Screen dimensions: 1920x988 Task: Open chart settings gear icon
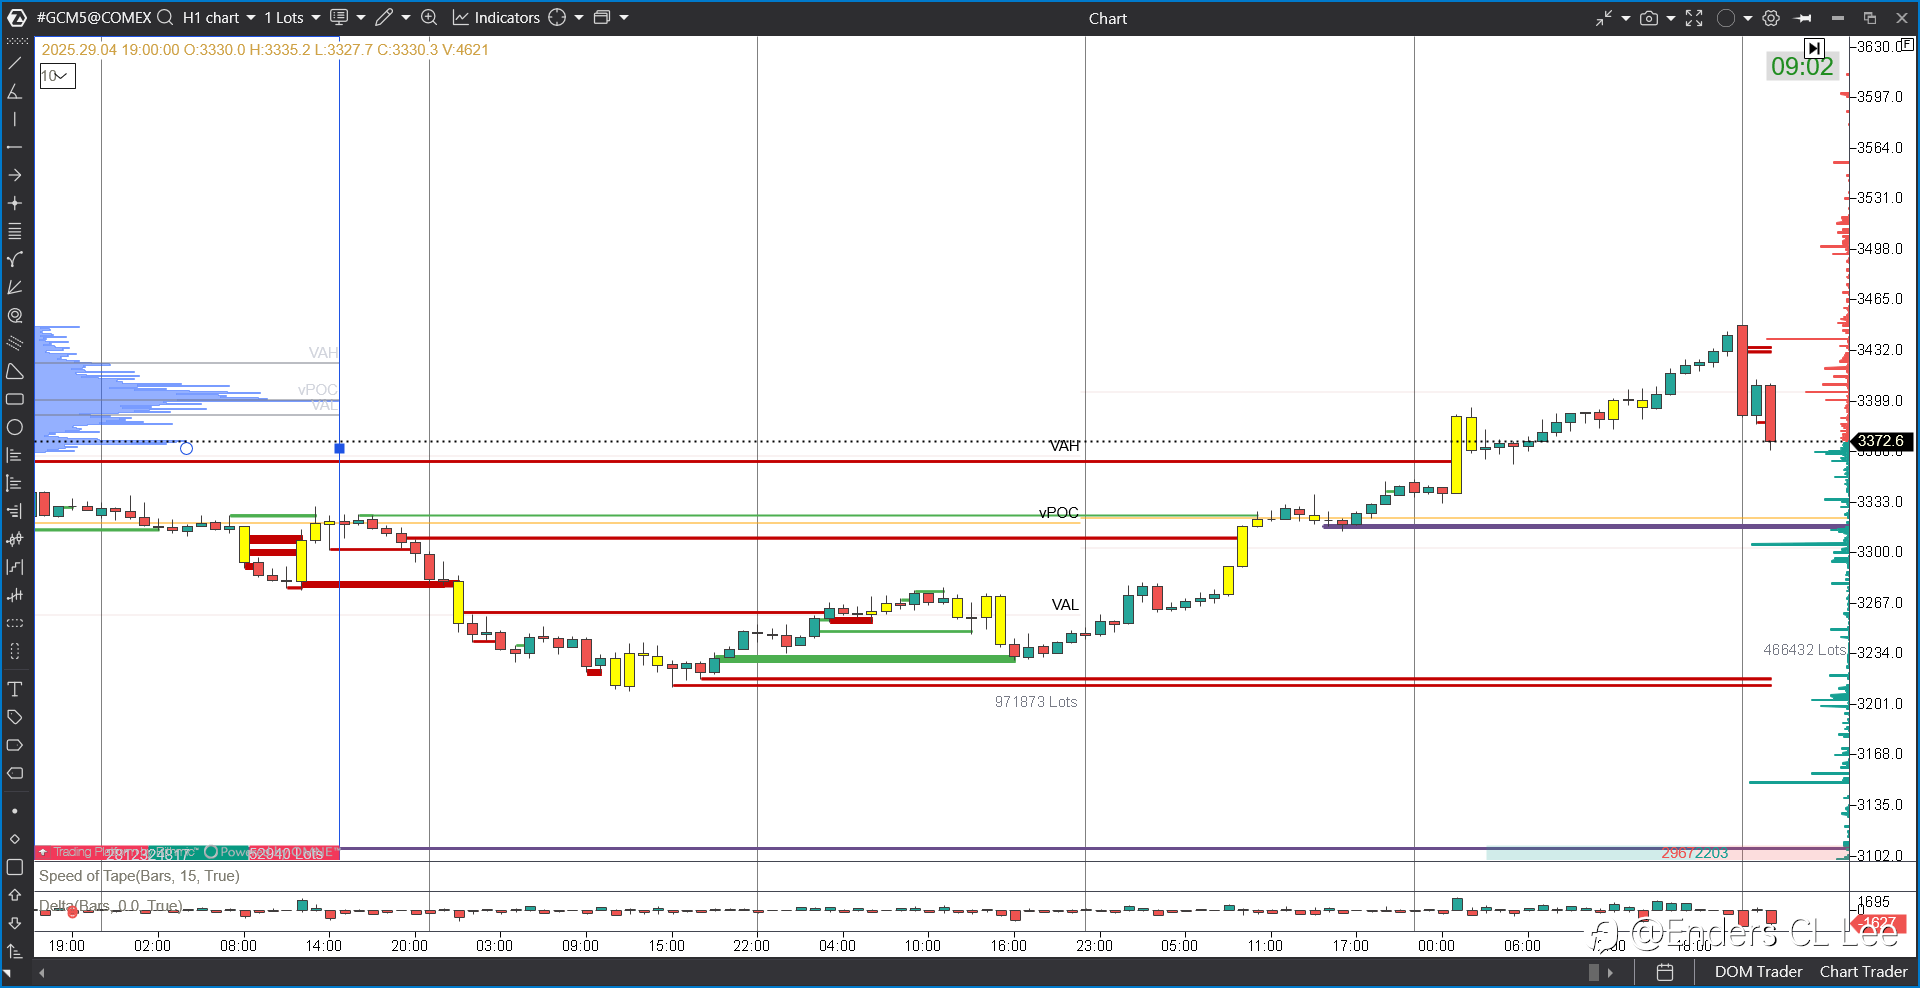coord(1771,18)
